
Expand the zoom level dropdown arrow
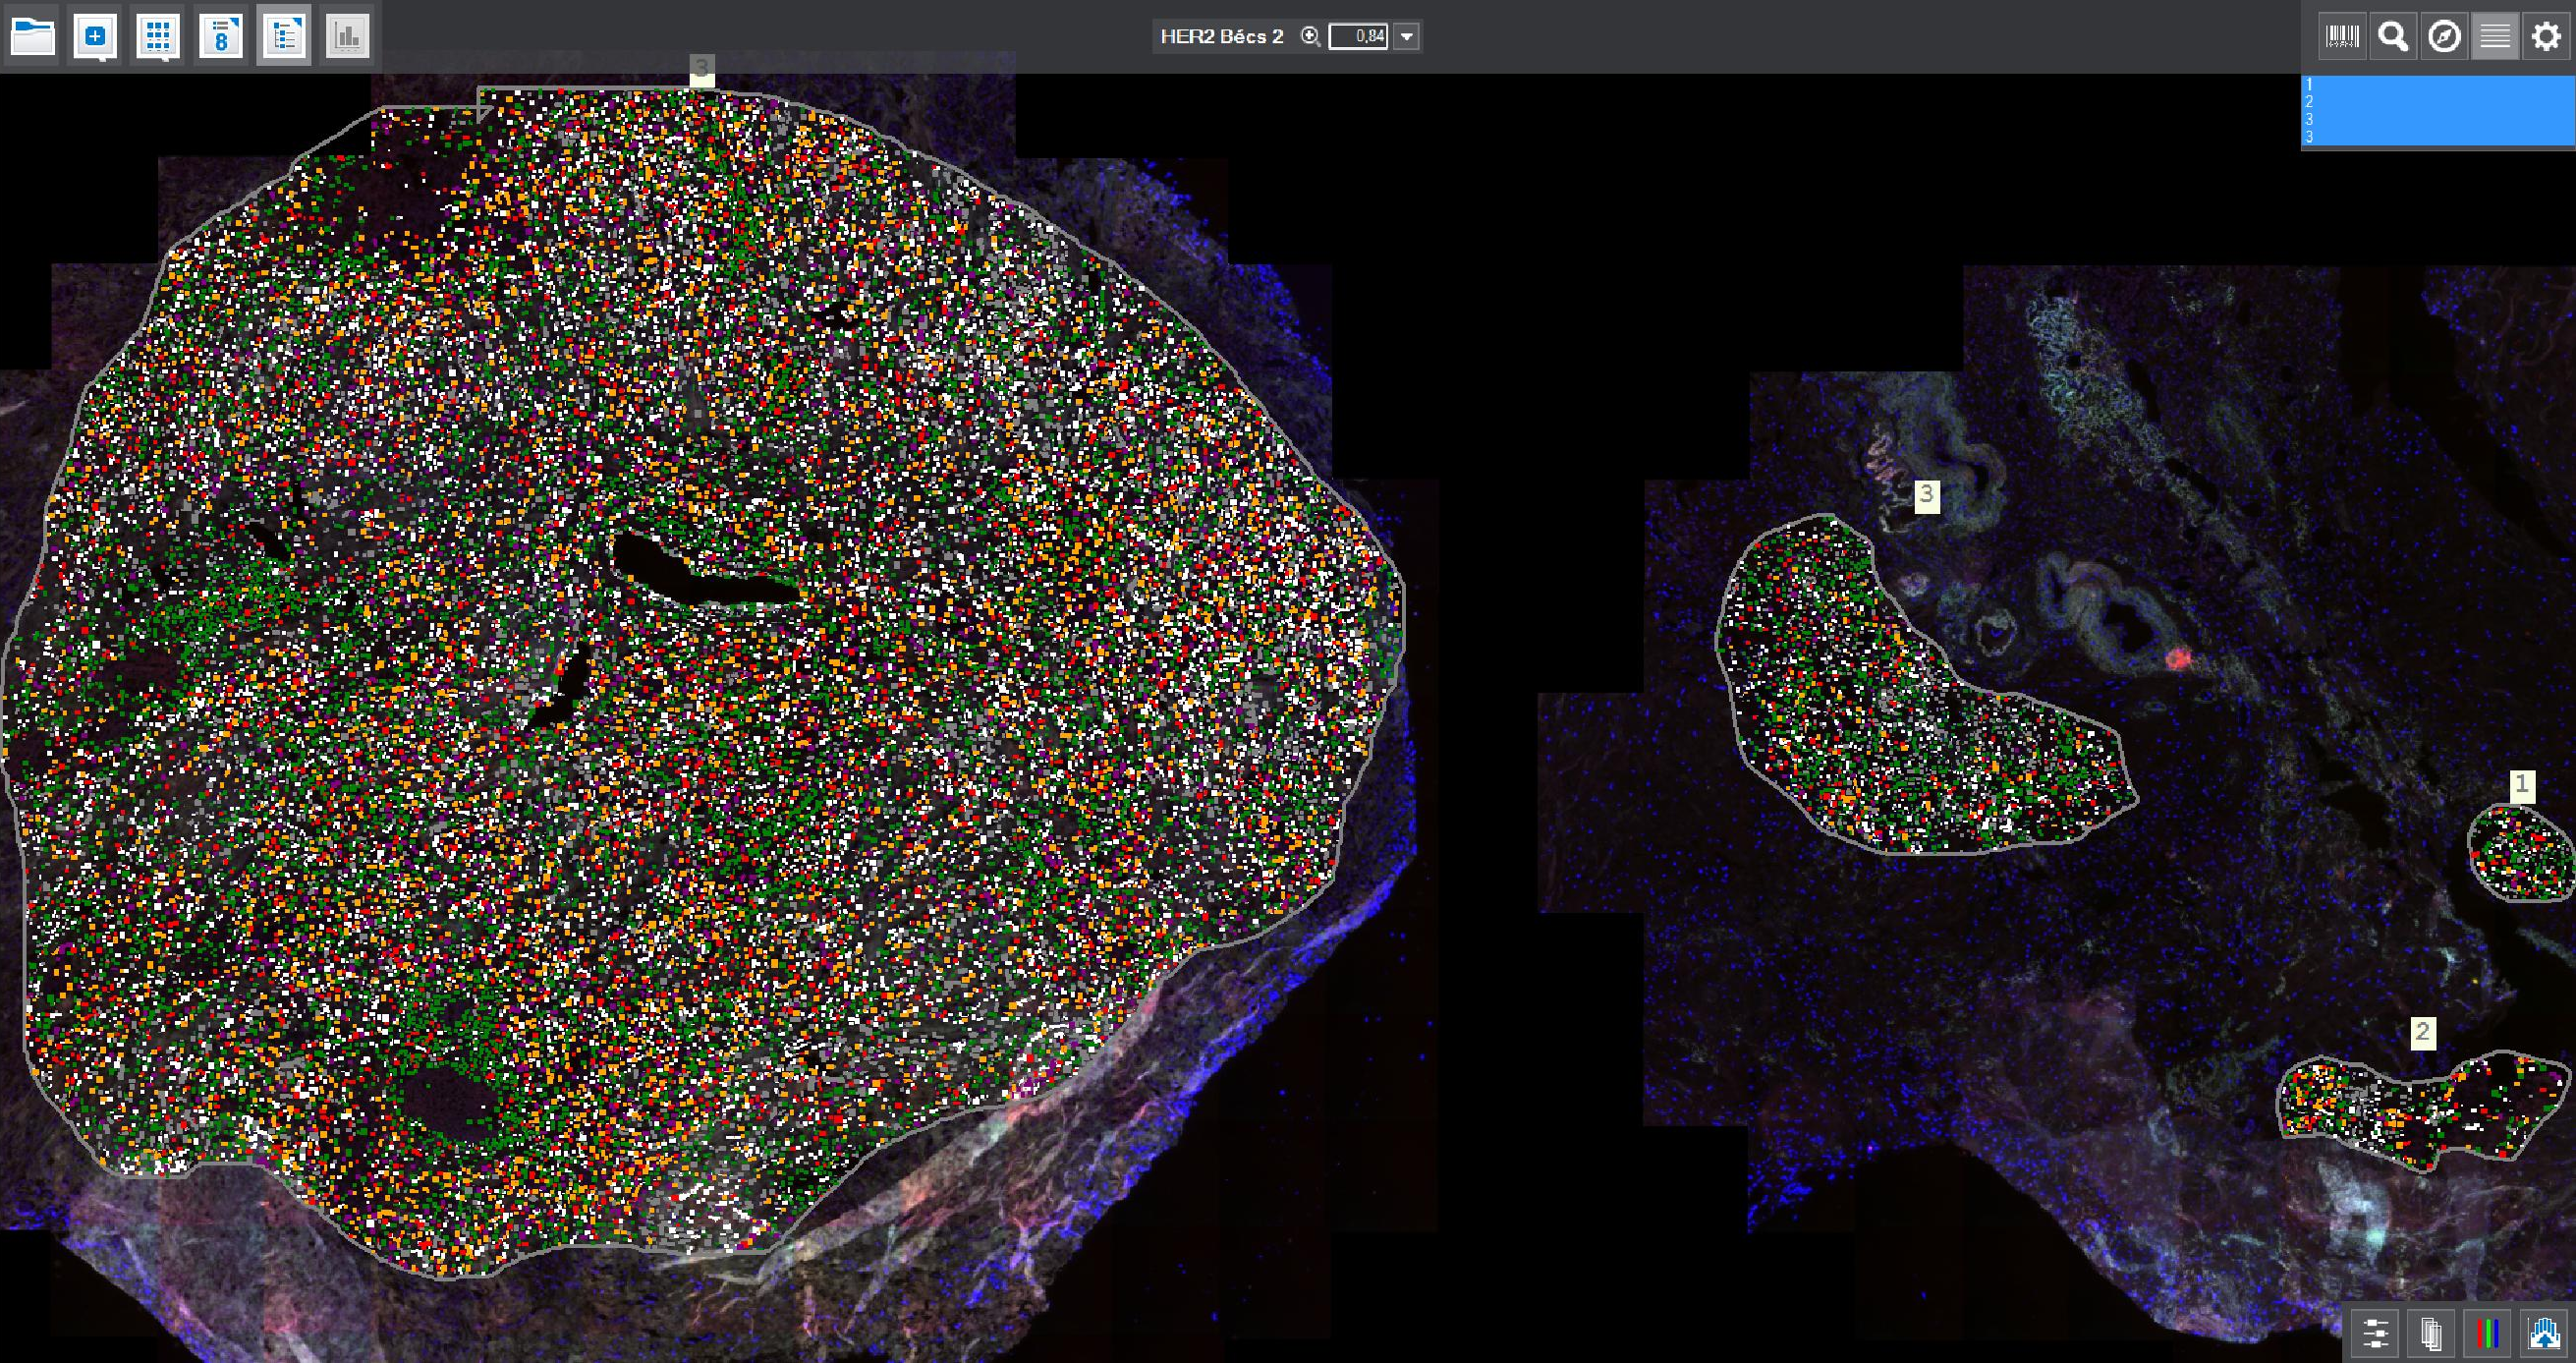pos(1407,37)
